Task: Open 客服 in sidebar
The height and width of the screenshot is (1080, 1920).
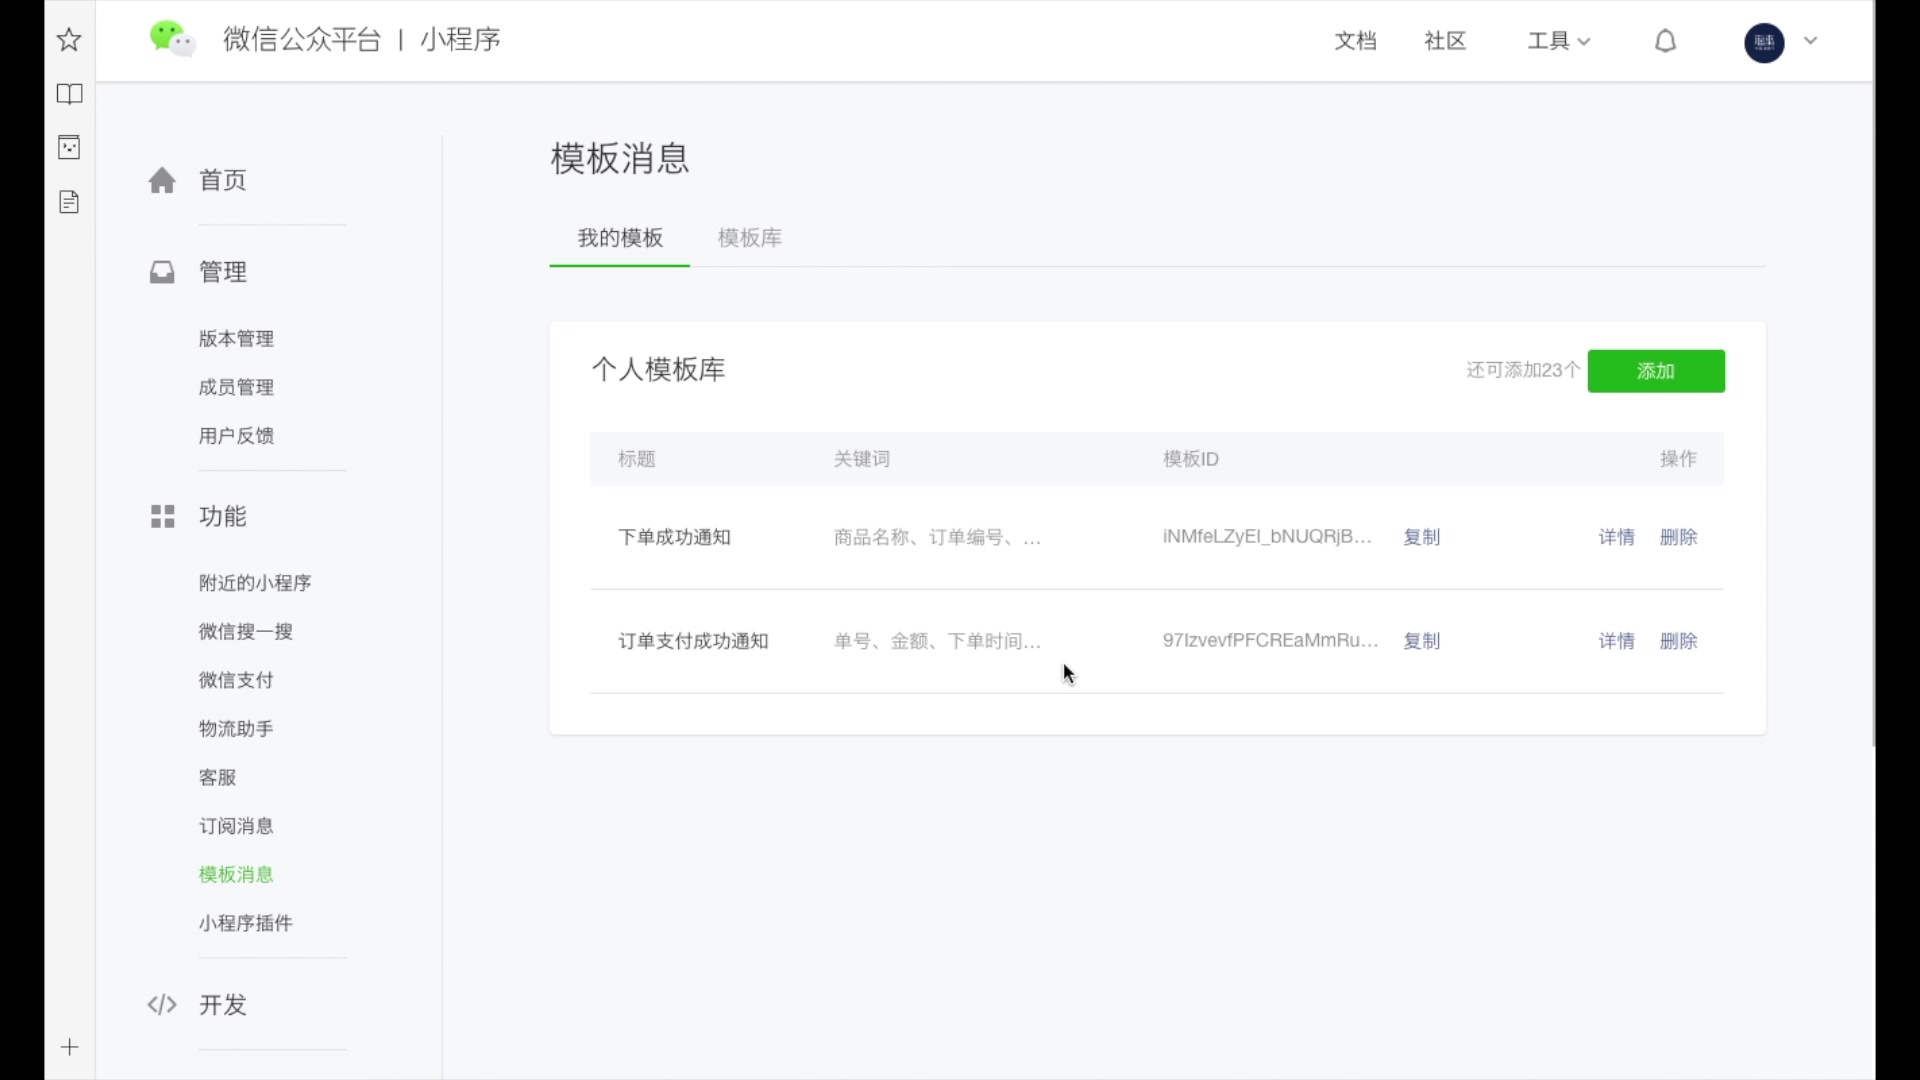Action: tap(217, 777)
